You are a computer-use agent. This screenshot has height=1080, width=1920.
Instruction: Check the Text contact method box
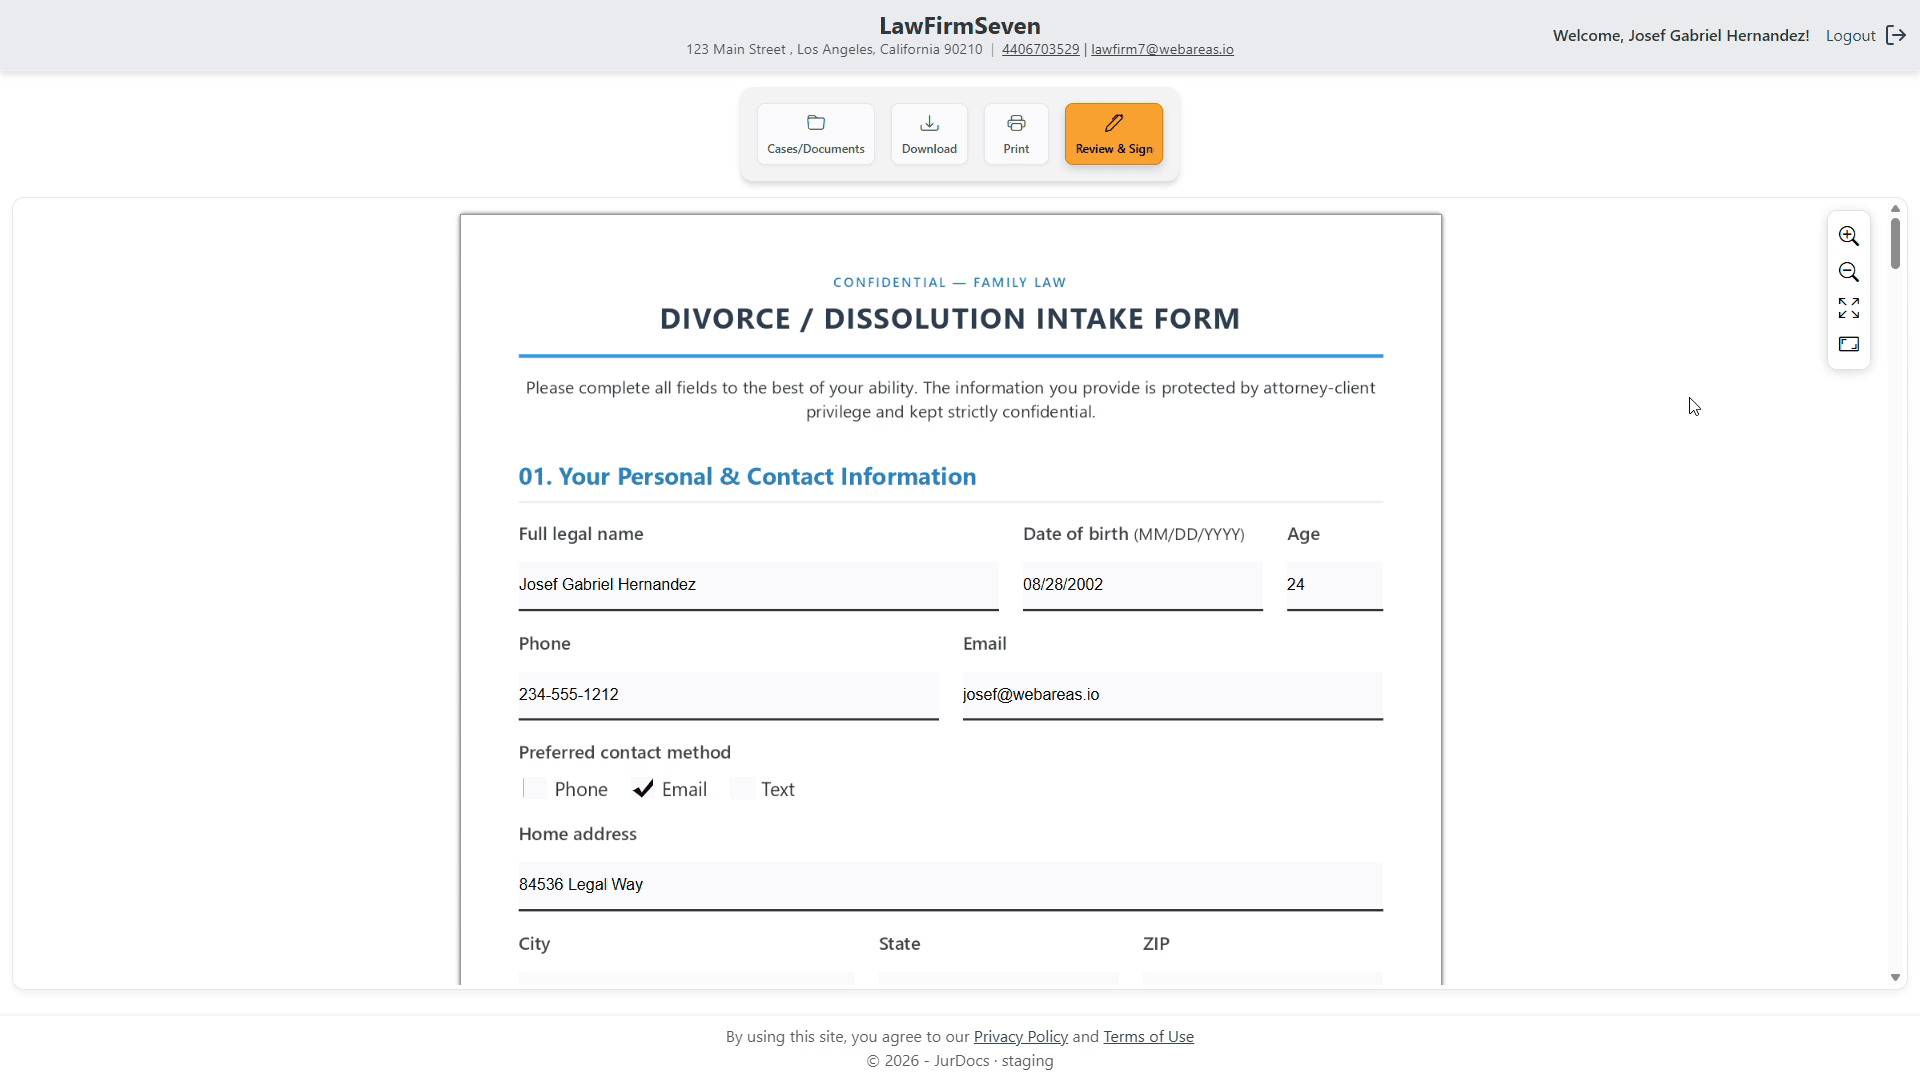click(x=742, y=789)
